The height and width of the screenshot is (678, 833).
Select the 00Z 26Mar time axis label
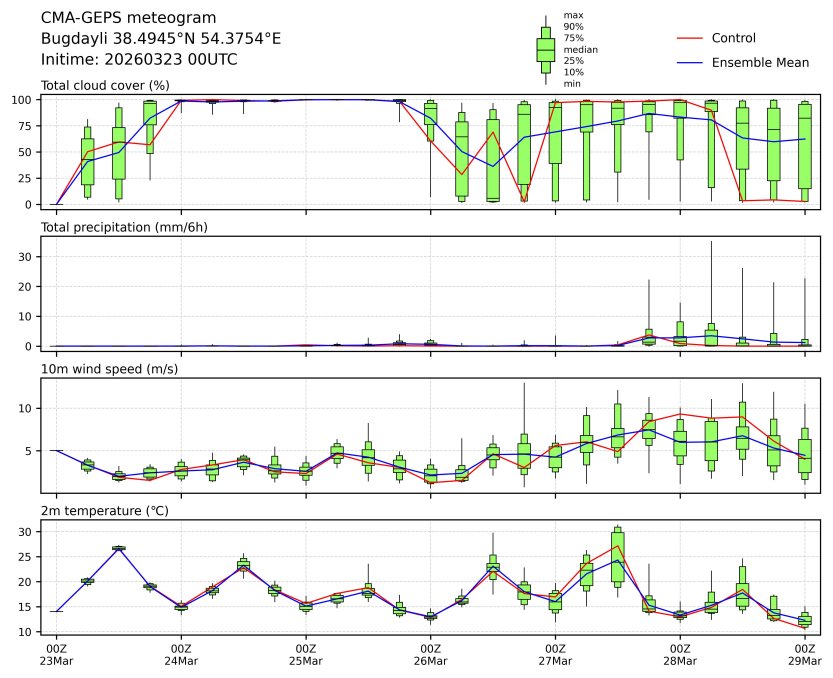pos(431,655)
